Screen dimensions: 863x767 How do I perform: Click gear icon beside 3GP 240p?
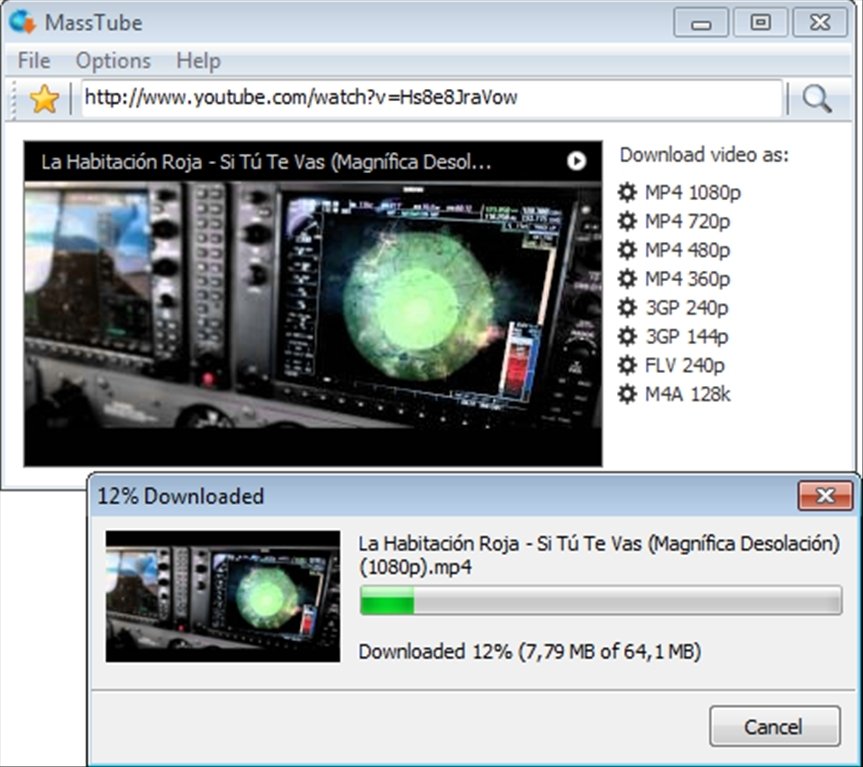click(627, 308)
